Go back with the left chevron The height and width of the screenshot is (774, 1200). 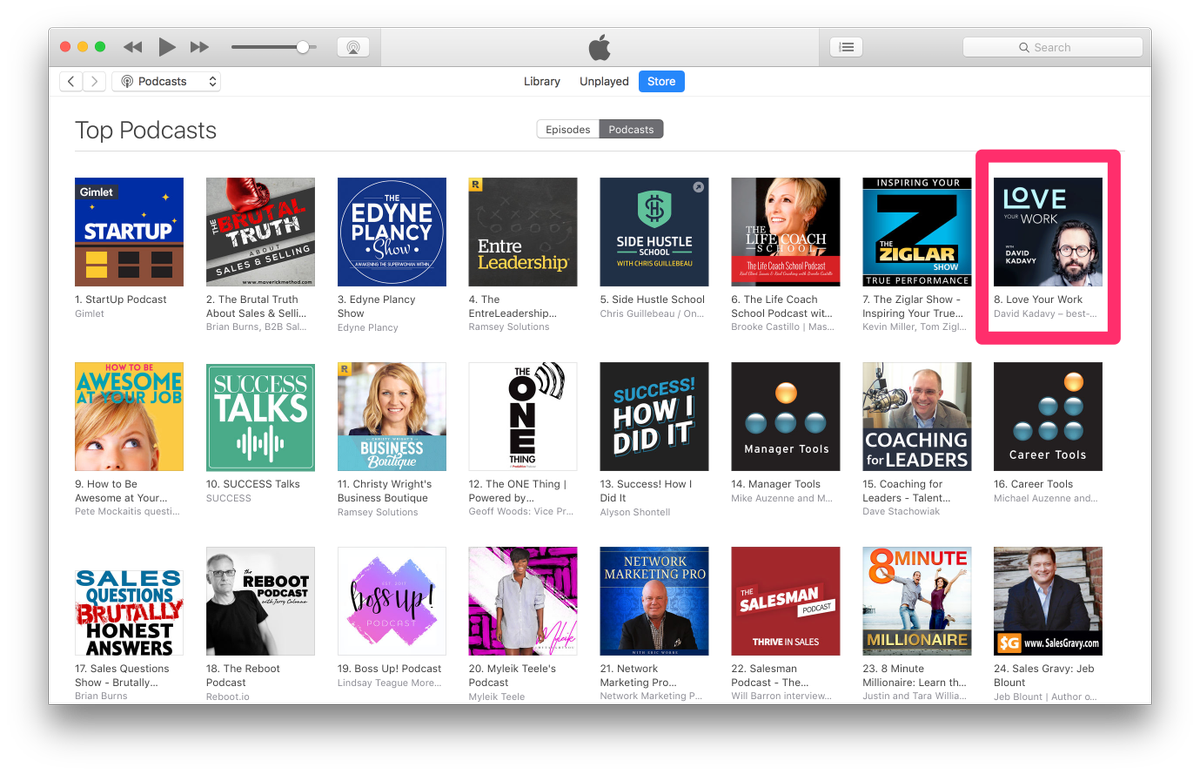(70, 82)
